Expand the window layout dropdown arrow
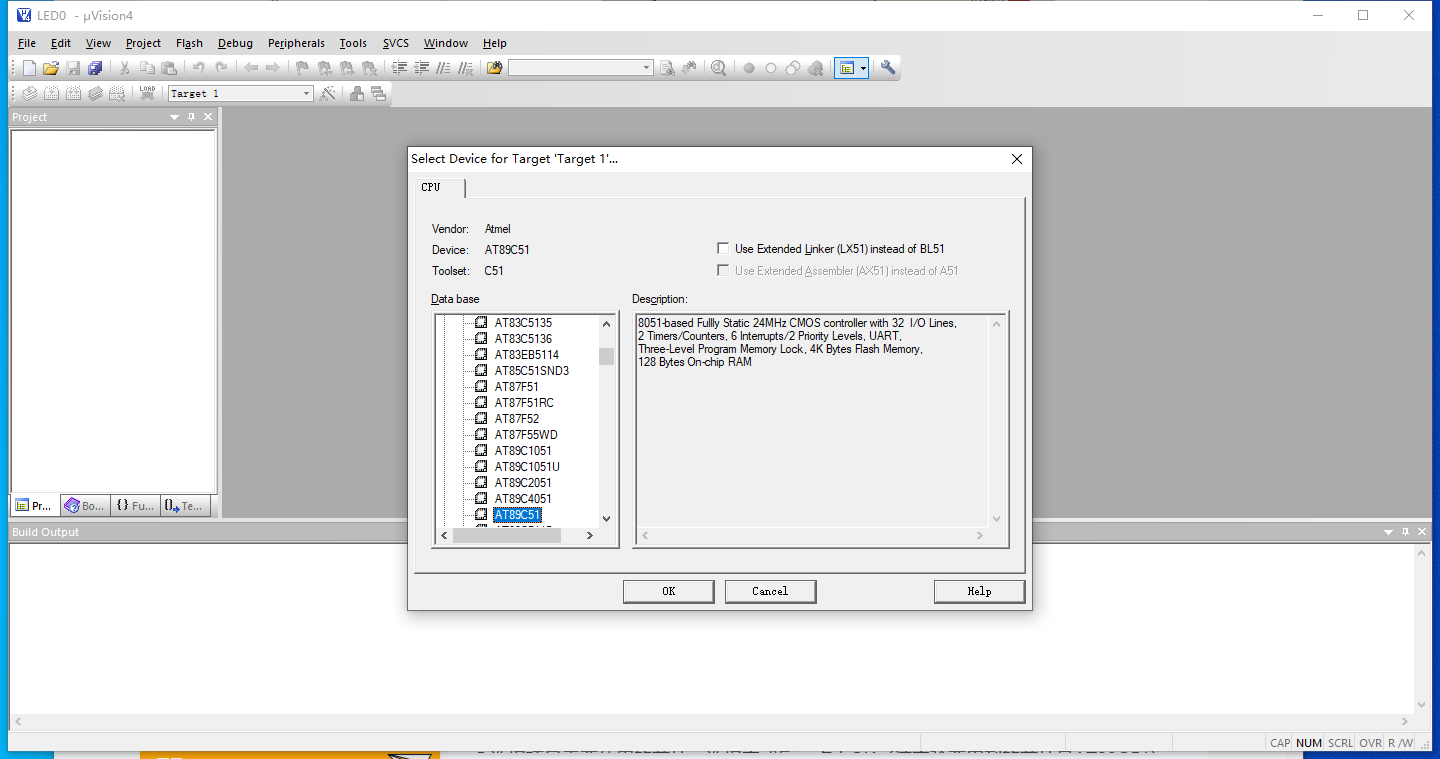 864,68
